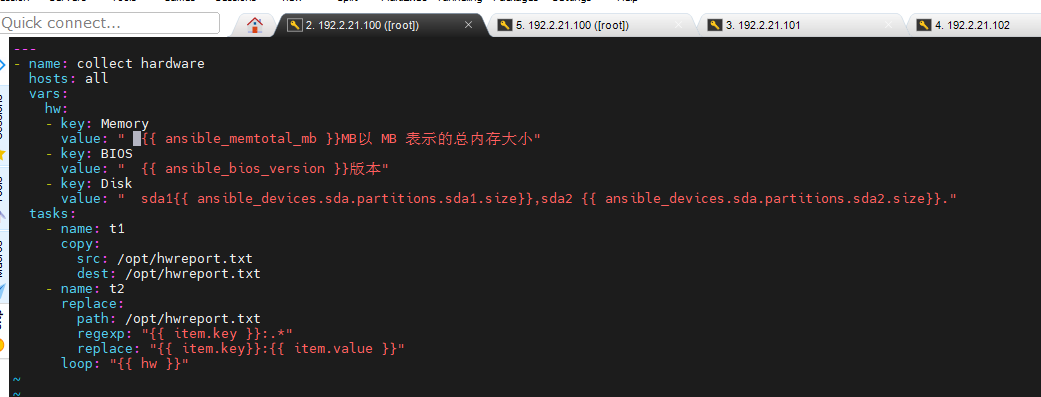
Task: Collapse sidebar using blue chevron arrow
Action: click(x=2, y=65)
